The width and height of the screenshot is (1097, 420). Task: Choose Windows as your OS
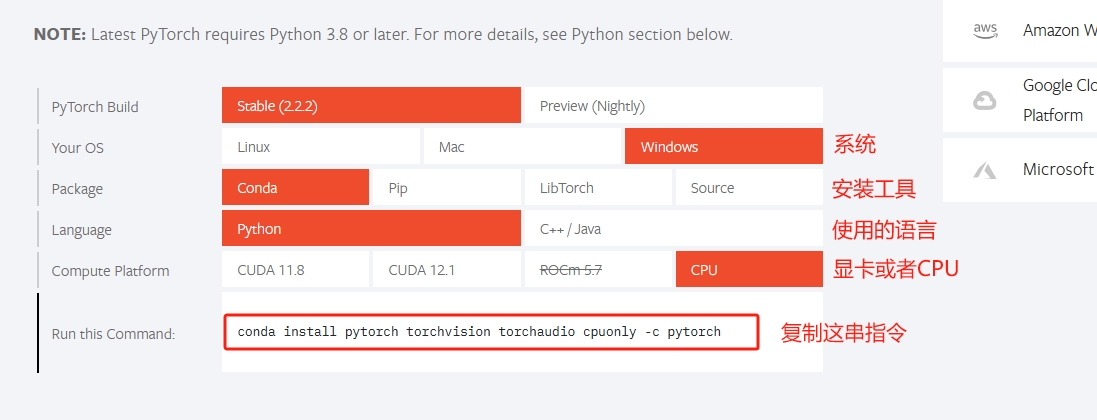[723, 146]
